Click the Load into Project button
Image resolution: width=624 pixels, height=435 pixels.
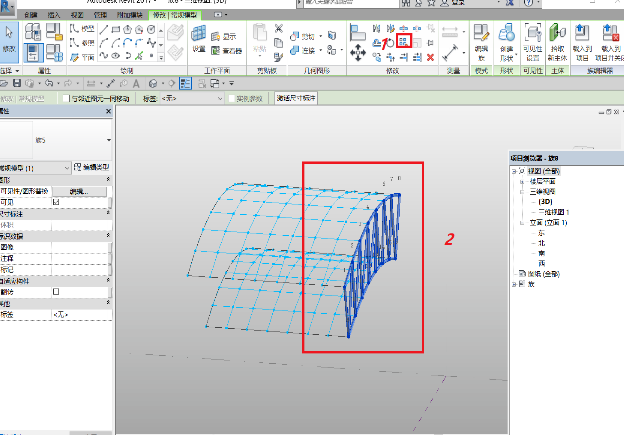pyautogui.click(x=582, y=42)
